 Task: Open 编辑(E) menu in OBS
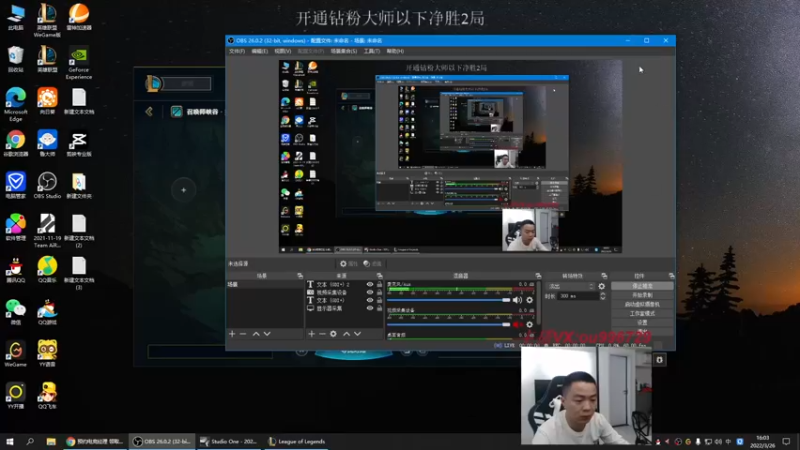(260, 51)
